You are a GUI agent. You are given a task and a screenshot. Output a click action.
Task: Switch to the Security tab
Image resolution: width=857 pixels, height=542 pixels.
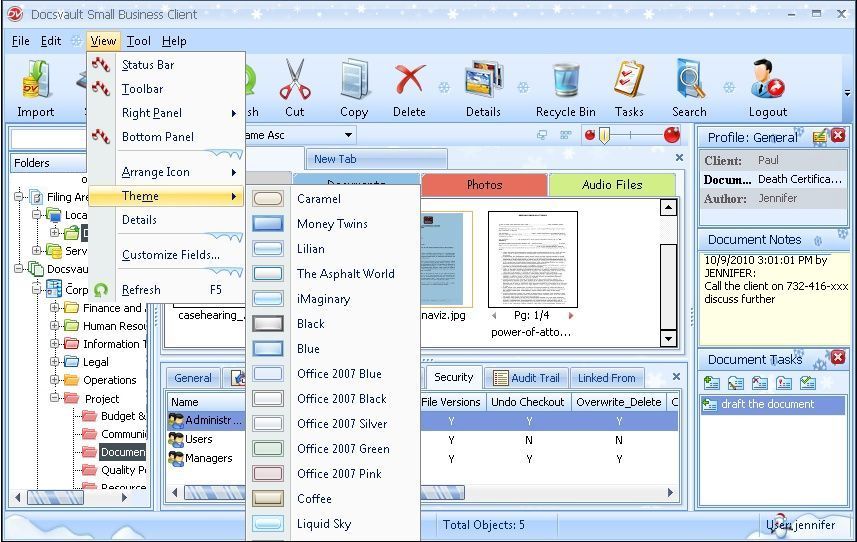point(453,377)
